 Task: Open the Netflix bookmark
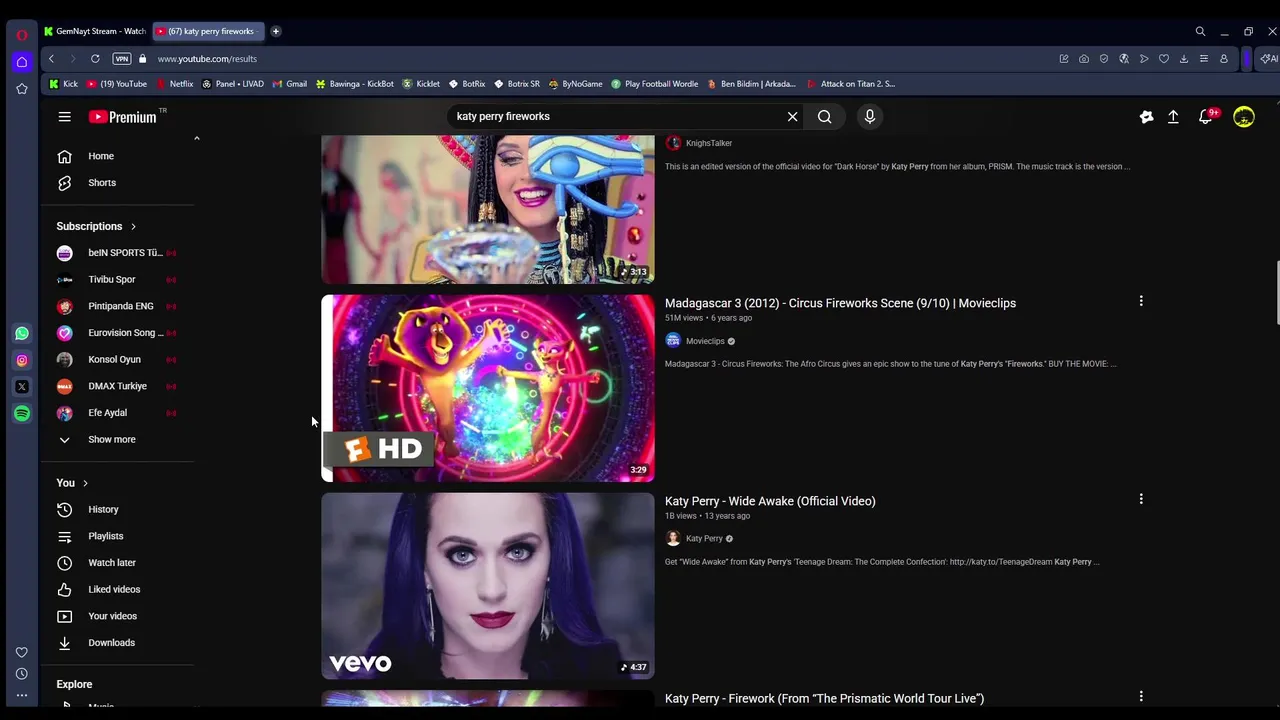click(x=174, y=84)
